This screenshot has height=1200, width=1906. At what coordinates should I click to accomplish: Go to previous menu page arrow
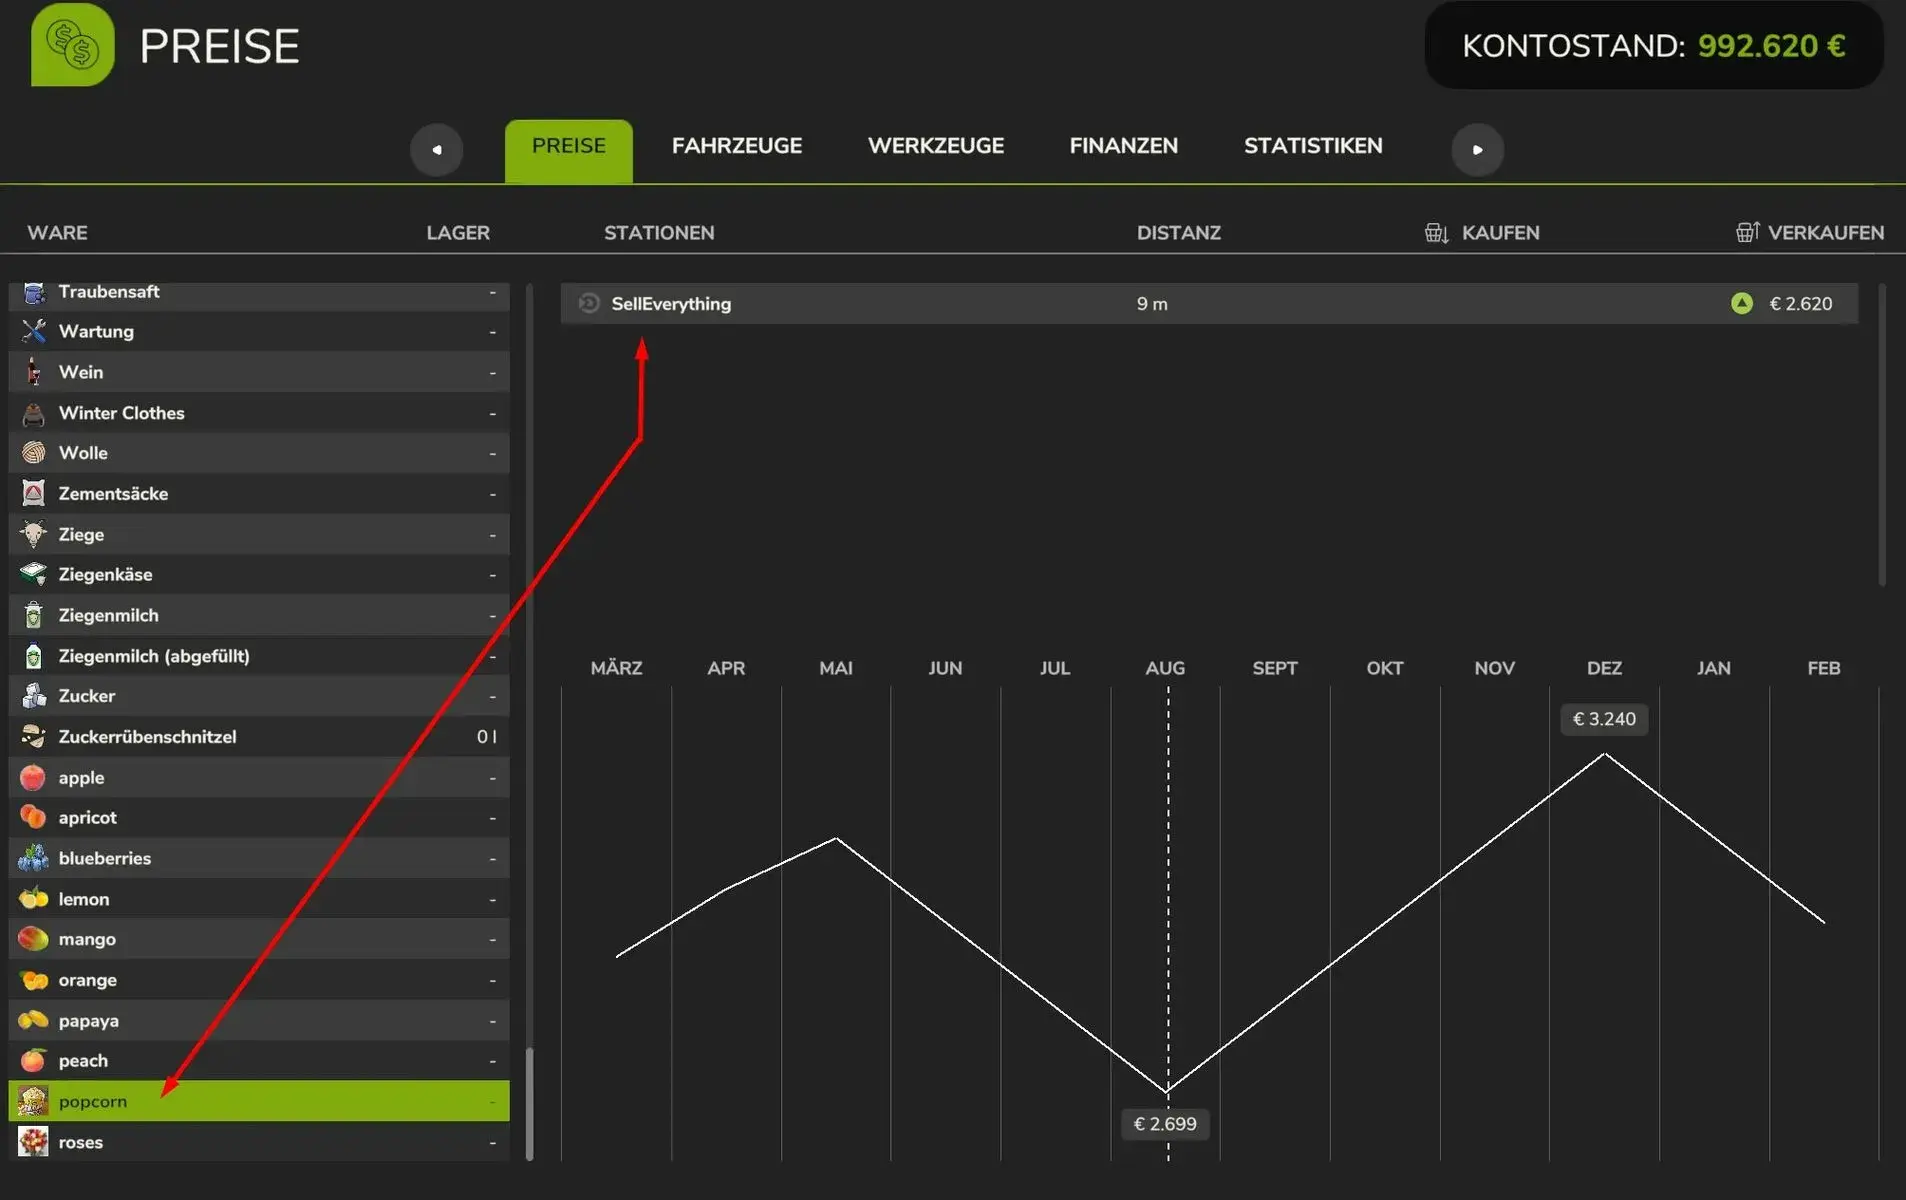click(x=437, y=150)
